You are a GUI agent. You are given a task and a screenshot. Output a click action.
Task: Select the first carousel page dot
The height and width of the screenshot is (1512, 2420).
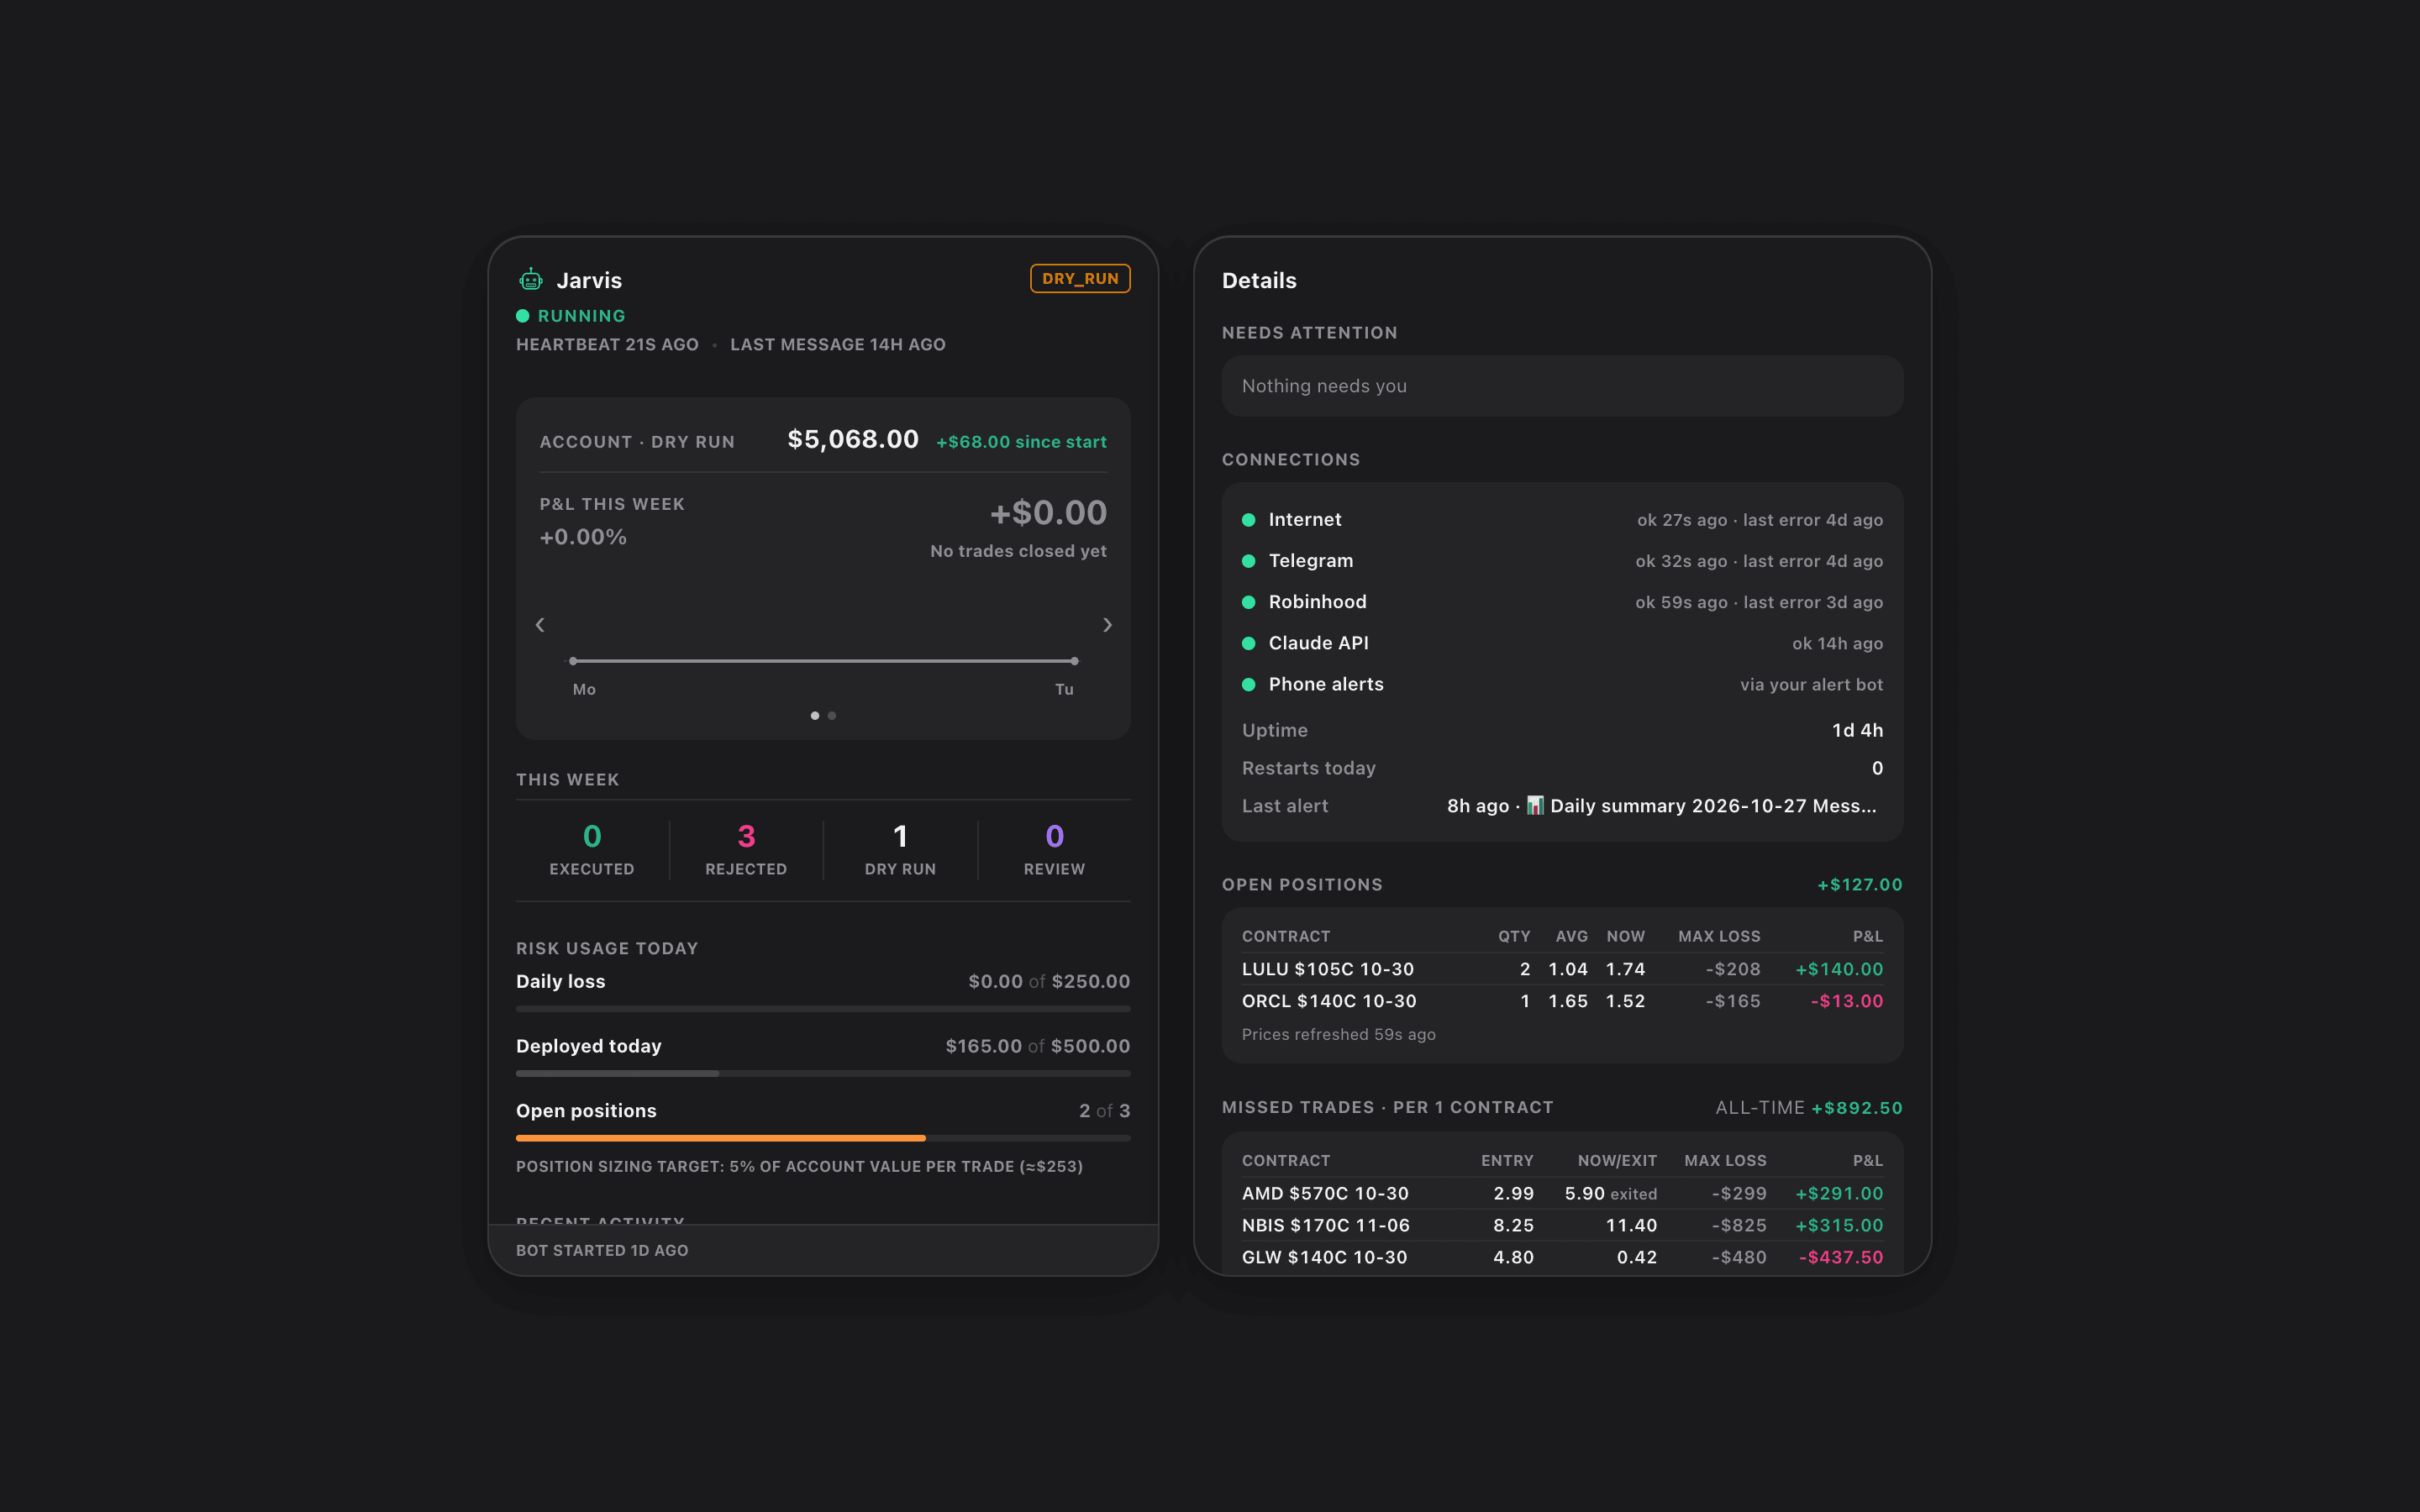tap(815, 716)
